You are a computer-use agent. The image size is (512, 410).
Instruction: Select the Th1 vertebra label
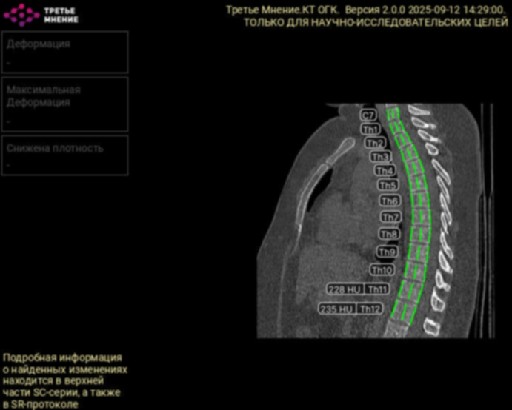pos(370,129)
